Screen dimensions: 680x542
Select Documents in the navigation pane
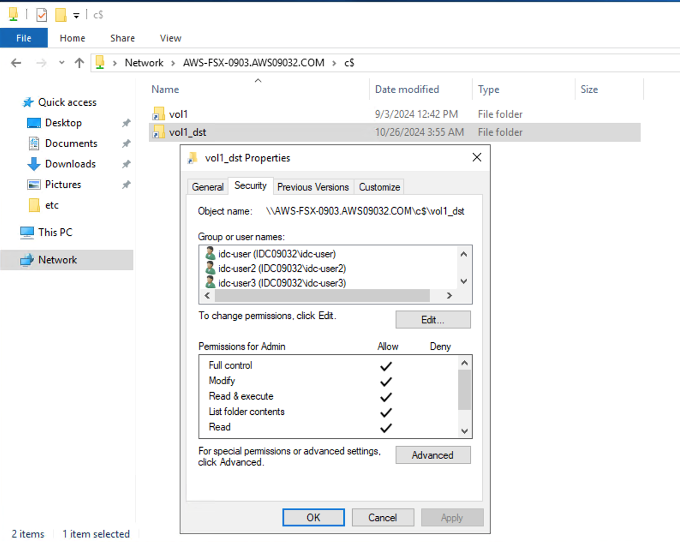71,144
